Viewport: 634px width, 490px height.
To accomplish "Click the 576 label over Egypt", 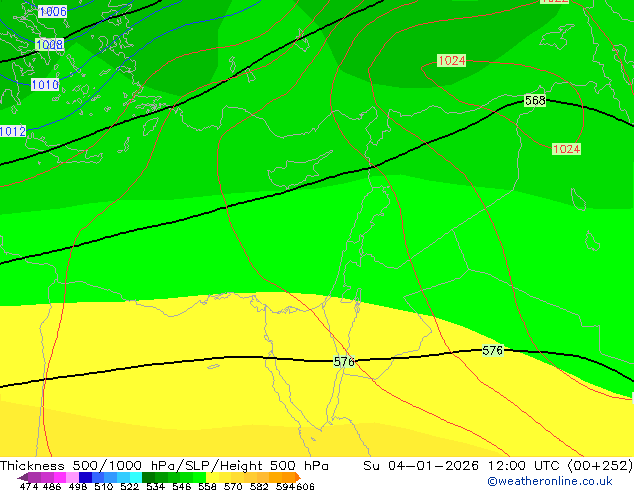I will click(x=344, y=361).
